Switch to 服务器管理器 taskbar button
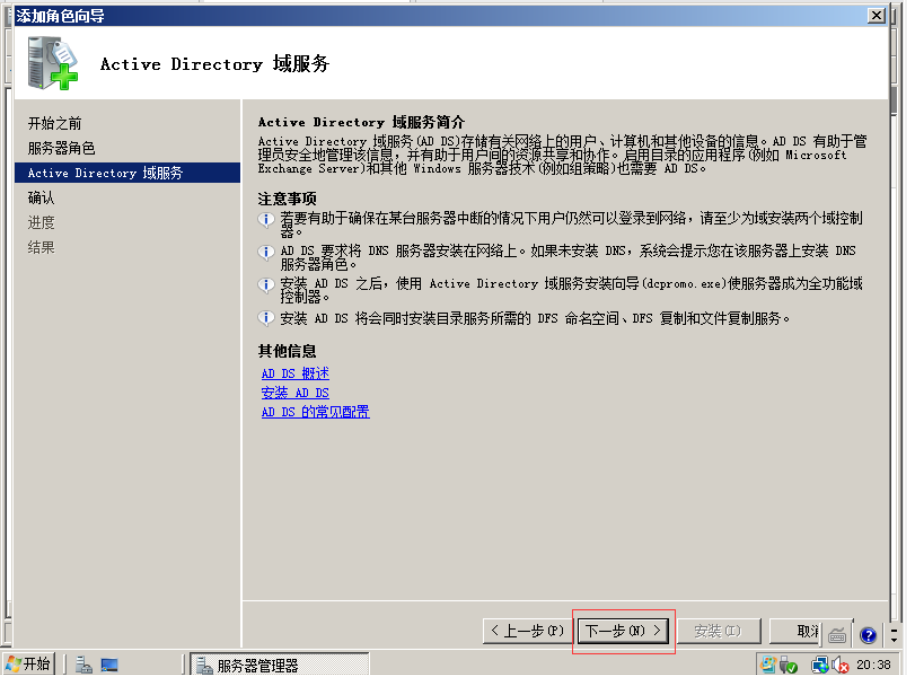 pyautogui.click(x=280, y=665)
